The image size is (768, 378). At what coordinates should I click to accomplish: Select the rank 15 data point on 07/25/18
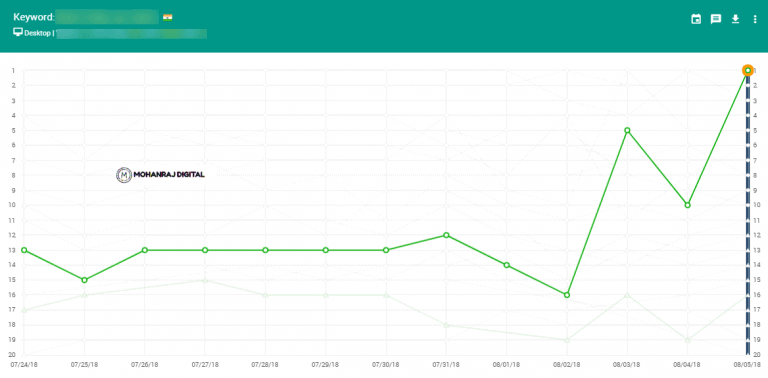[84, 280]
